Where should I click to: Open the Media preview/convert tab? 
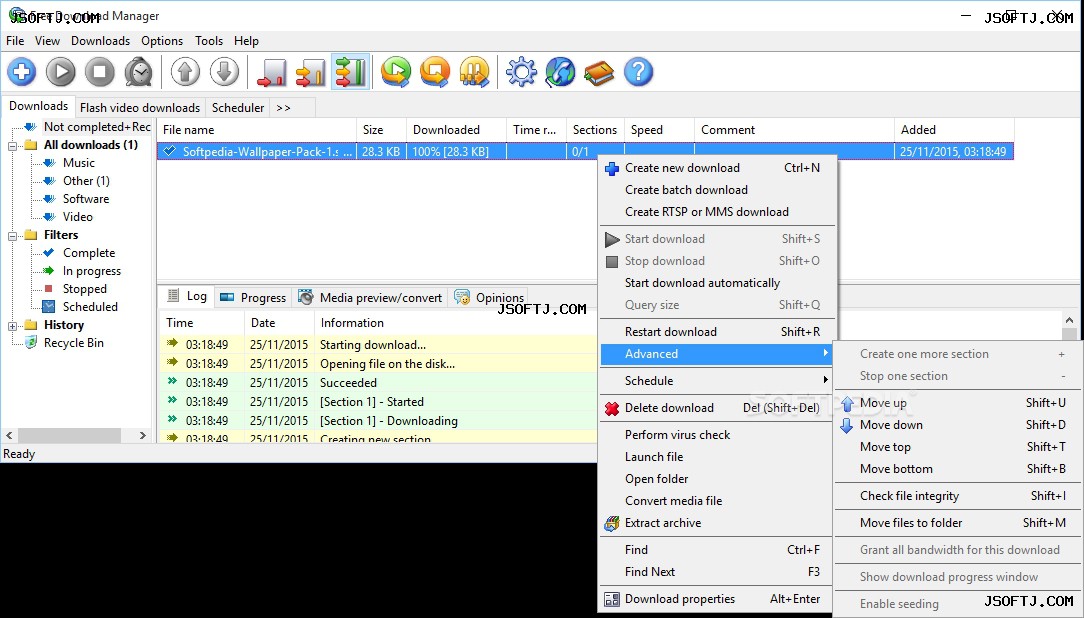point(371,298)
